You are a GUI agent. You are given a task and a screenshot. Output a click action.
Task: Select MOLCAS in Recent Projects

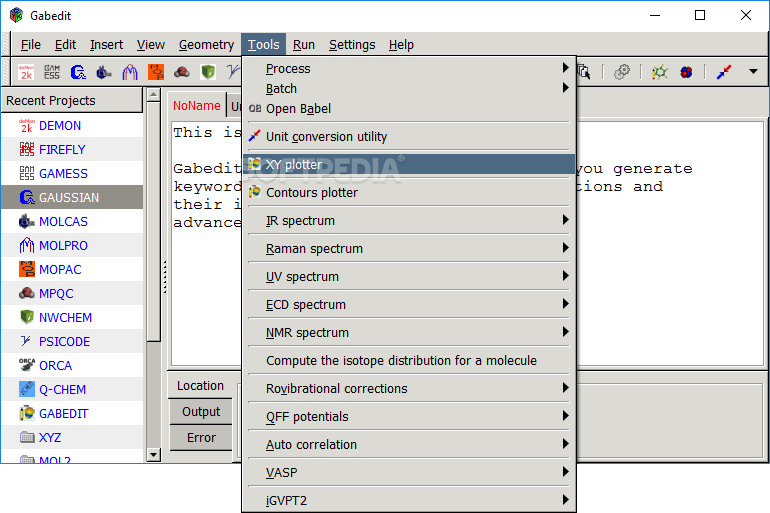(72, 221)
